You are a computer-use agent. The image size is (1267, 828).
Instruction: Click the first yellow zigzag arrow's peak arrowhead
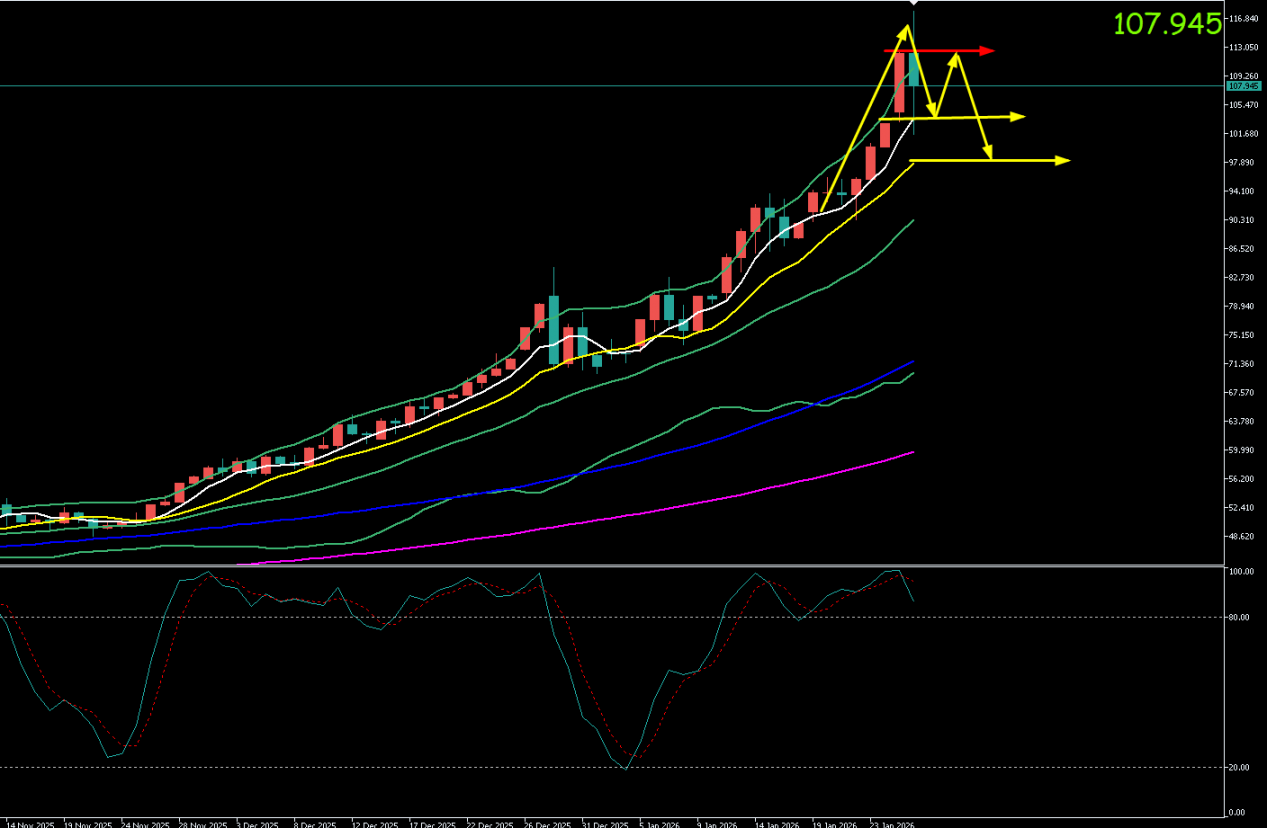tap(908, 30)
